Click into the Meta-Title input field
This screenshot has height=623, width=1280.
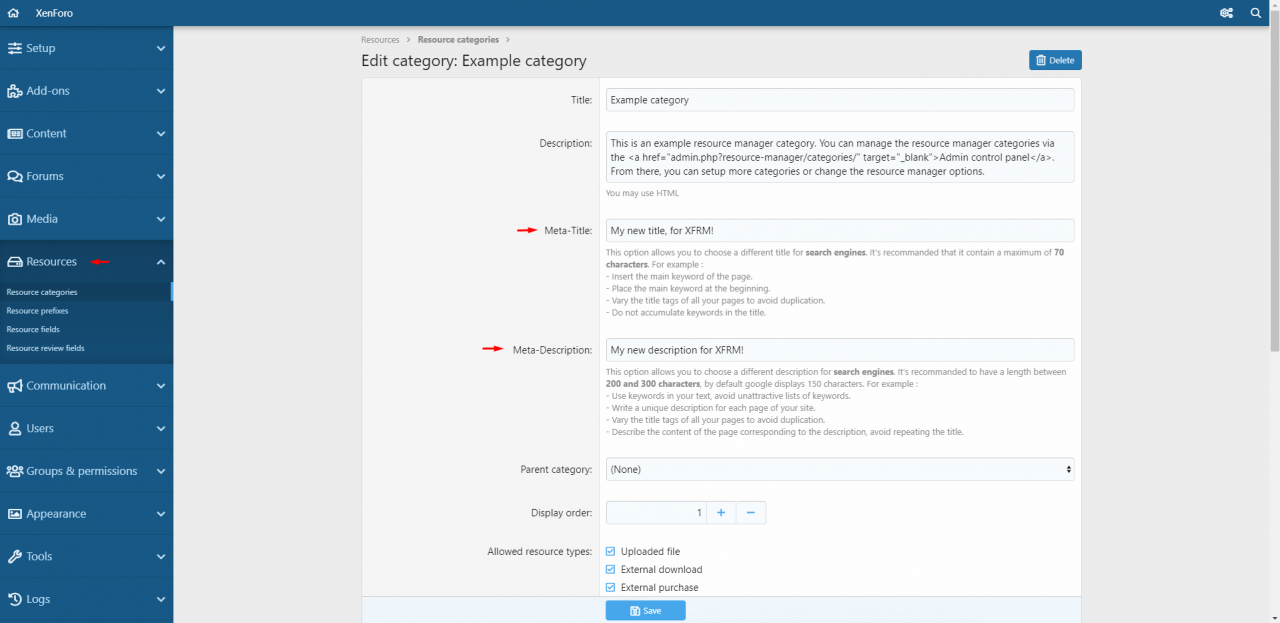pyautogui.click(x=840, y=230)
